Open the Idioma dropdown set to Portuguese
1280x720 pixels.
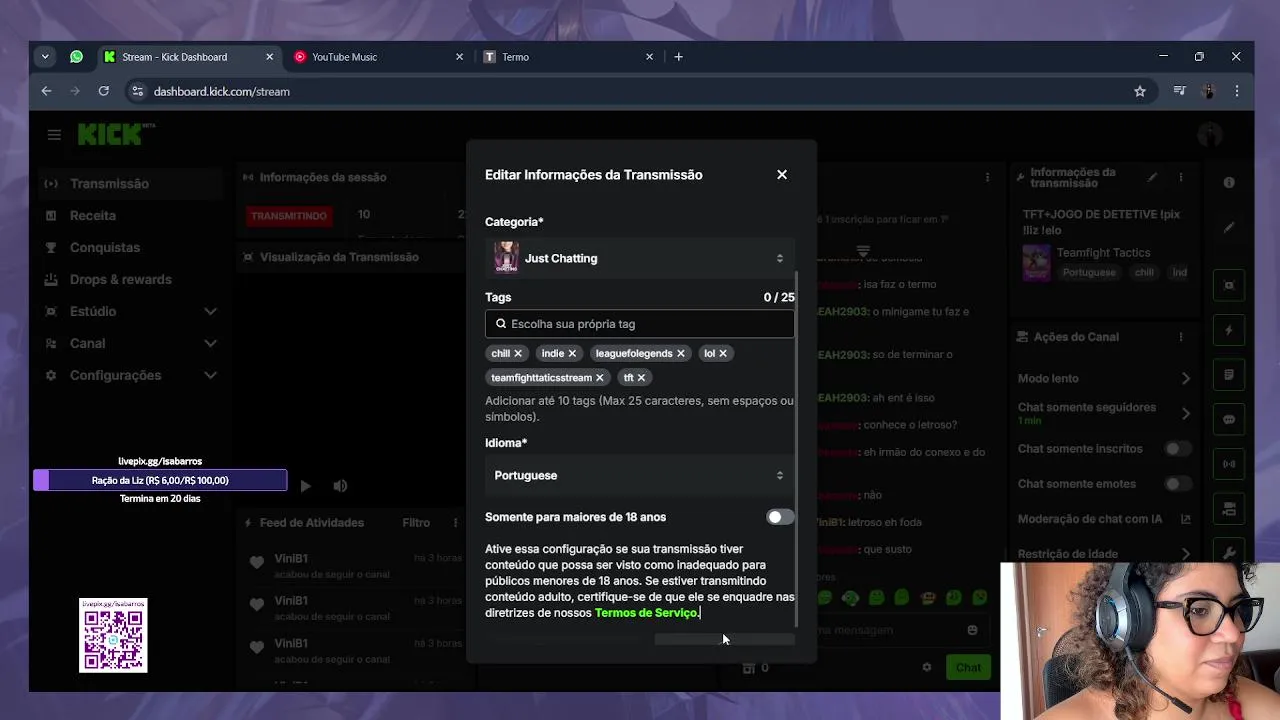click(x=640, y=475)
